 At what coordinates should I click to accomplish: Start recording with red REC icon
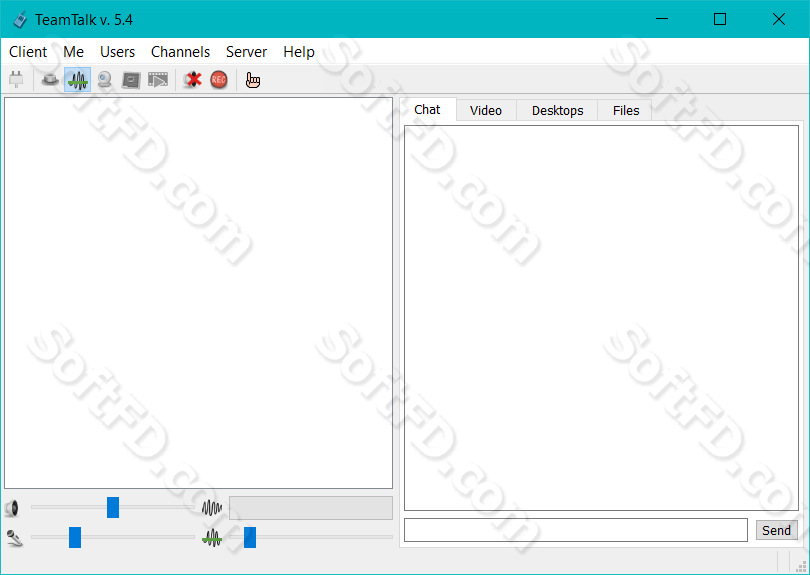(219, 80)
